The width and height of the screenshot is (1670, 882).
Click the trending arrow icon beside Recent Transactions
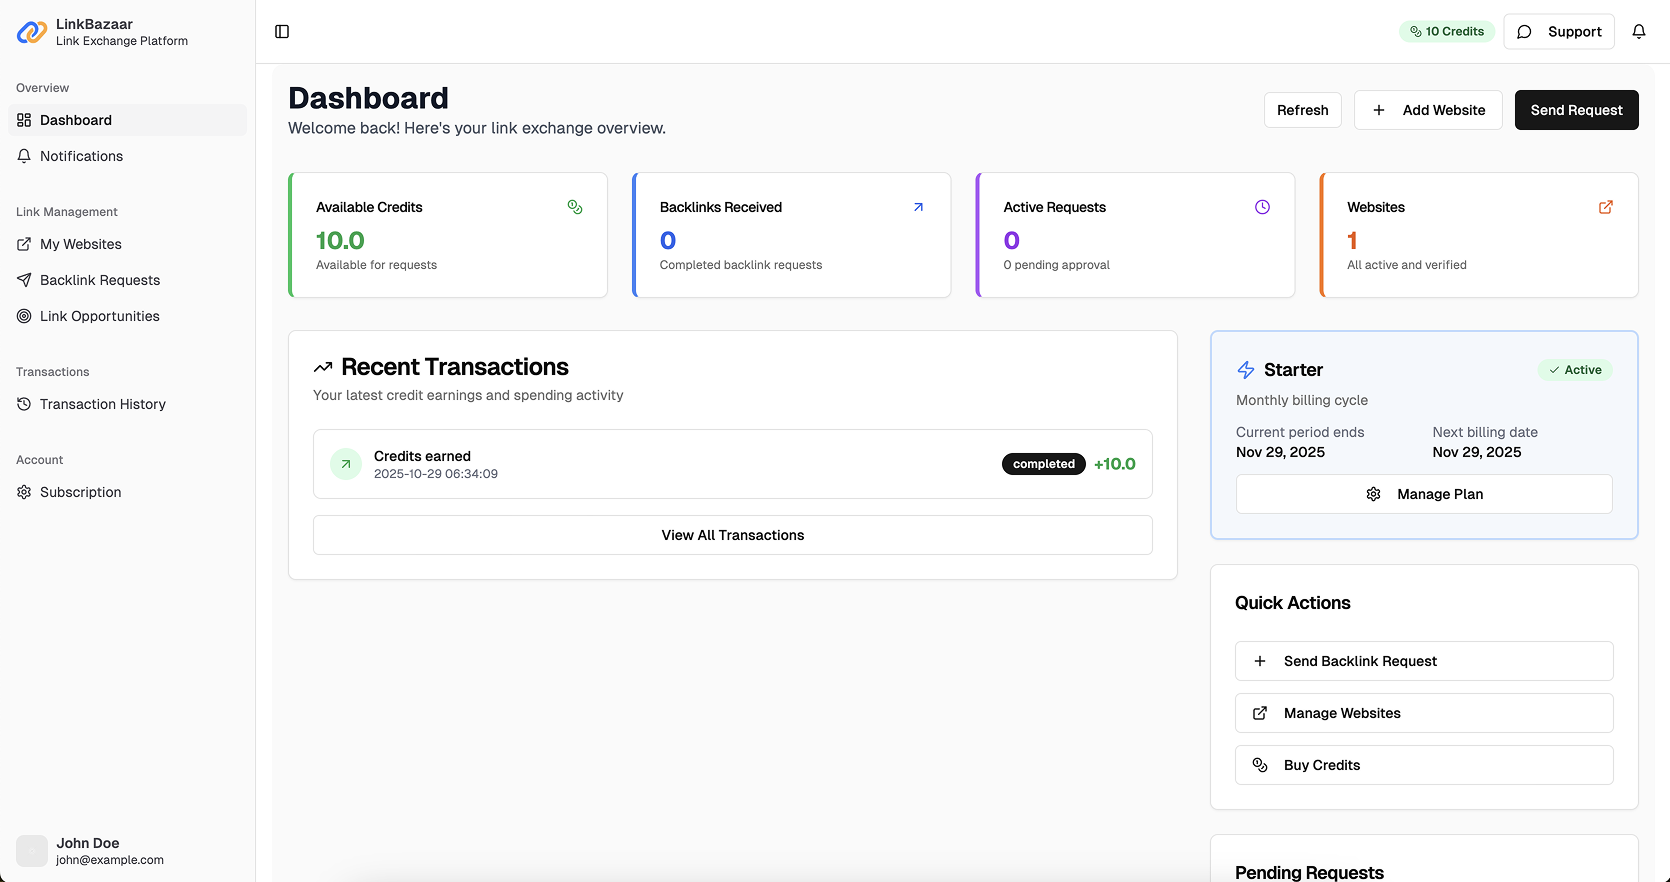323,367
